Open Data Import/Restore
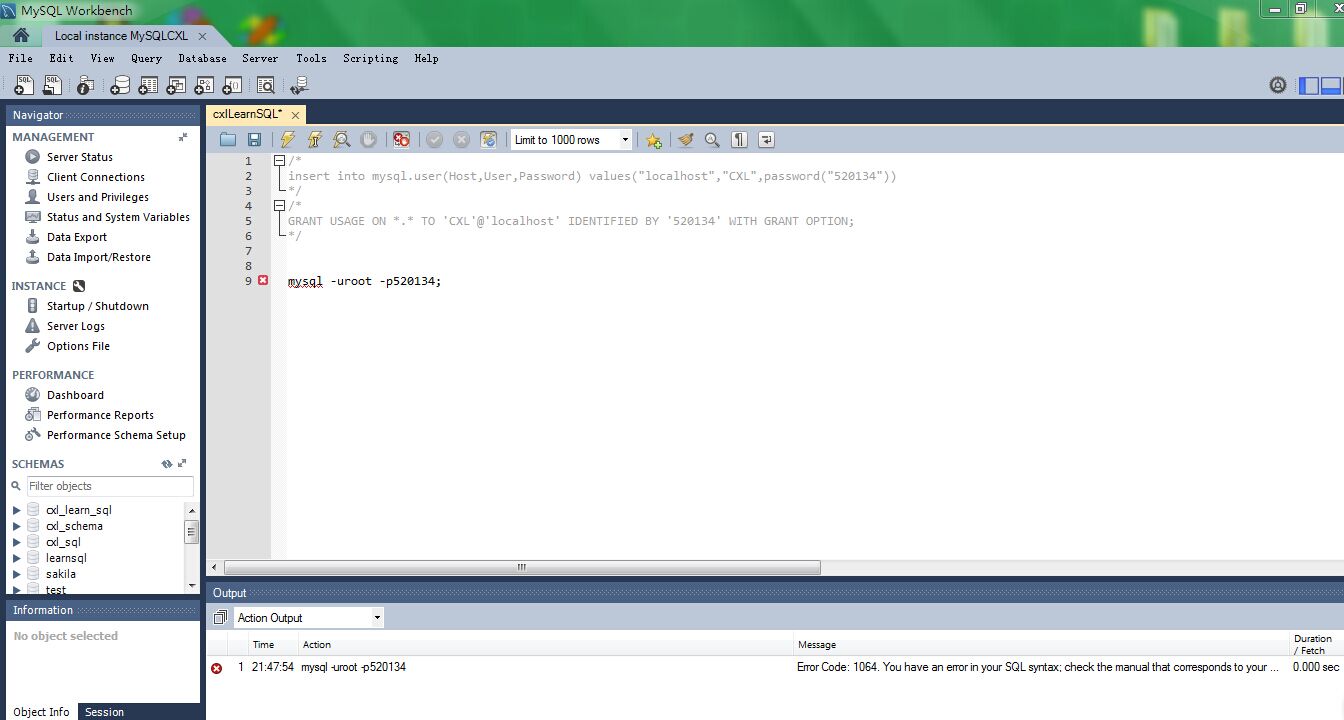This screenshot has height=720, width=1344. point(99,257)
